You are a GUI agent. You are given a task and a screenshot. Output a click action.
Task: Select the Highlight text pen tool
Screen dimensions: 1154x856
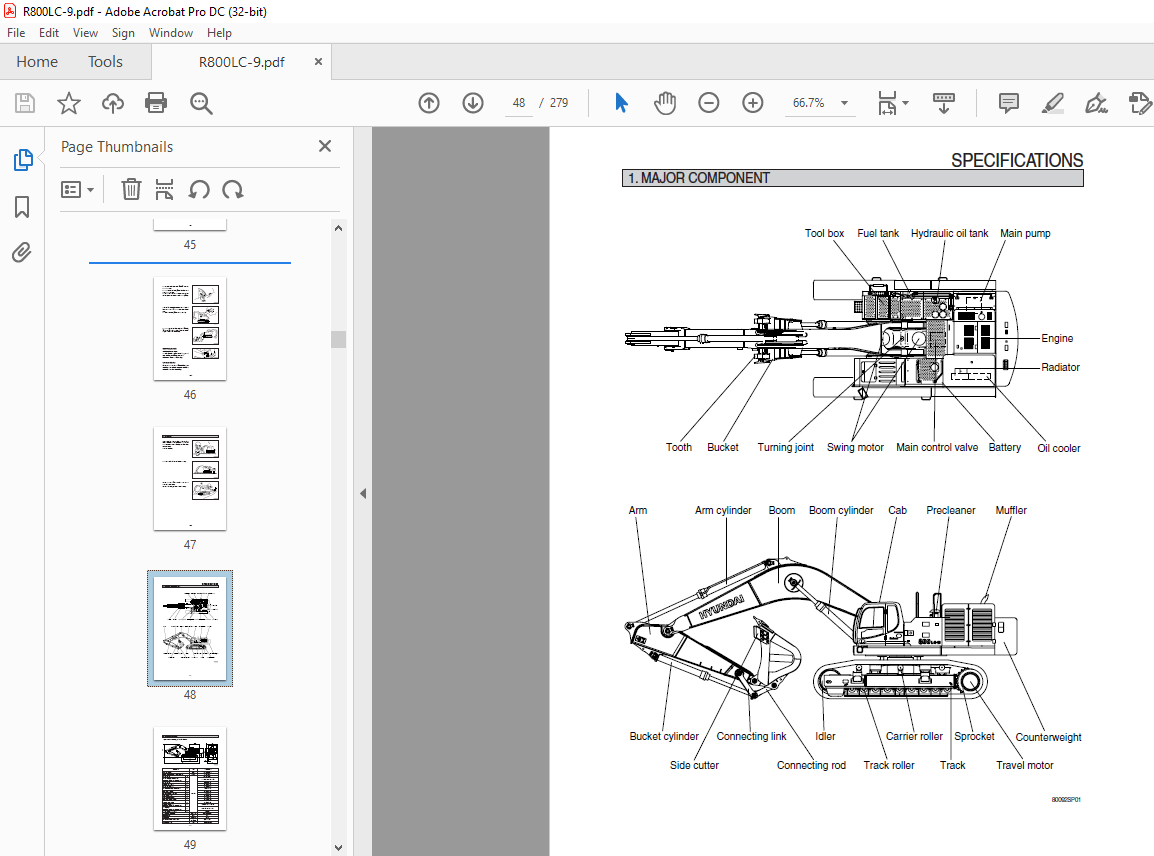(x=1053, y=103)
